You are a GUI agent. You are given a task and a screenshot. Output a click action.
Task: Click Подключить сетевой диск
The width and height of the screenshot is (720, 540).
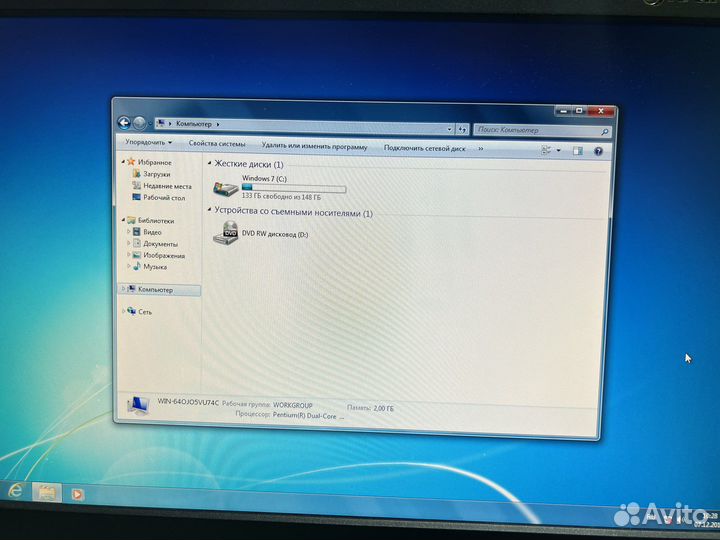[424, 148]
